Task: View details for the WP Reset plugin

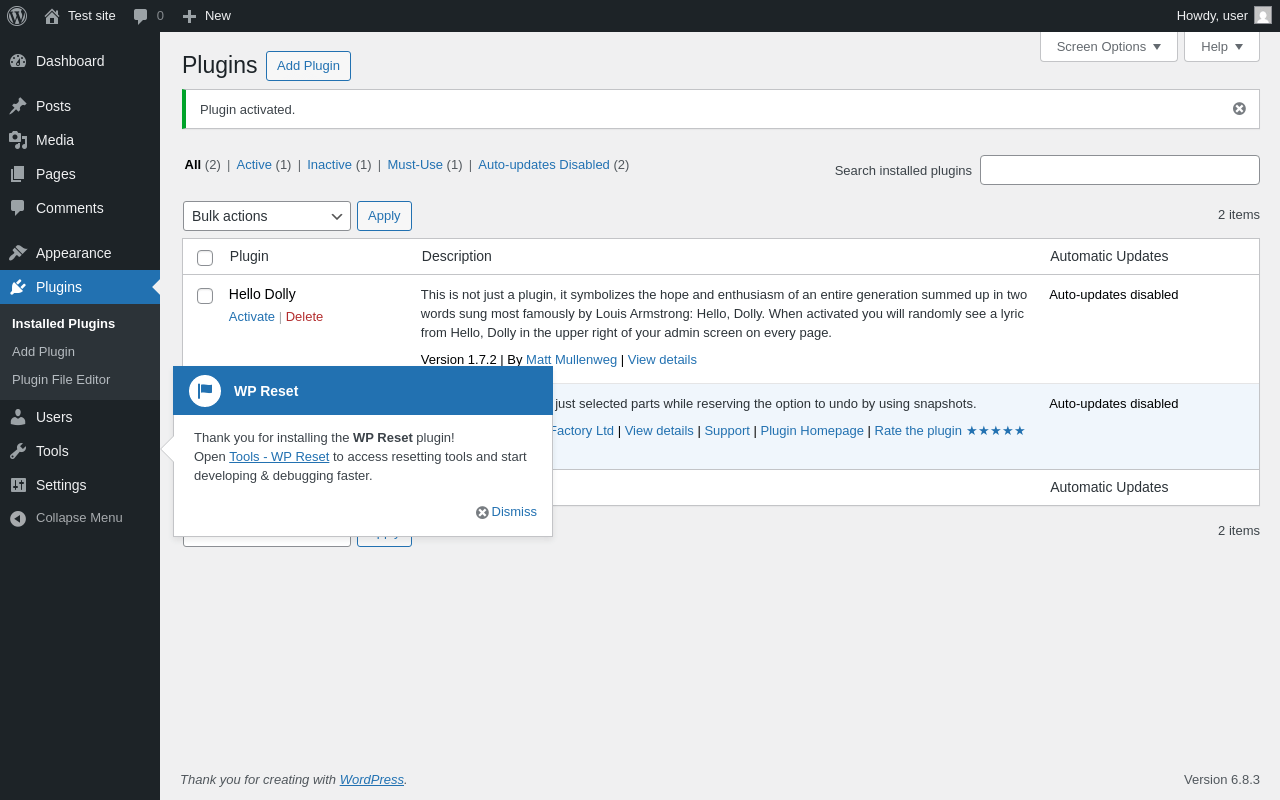Action: tap(659, 431)
